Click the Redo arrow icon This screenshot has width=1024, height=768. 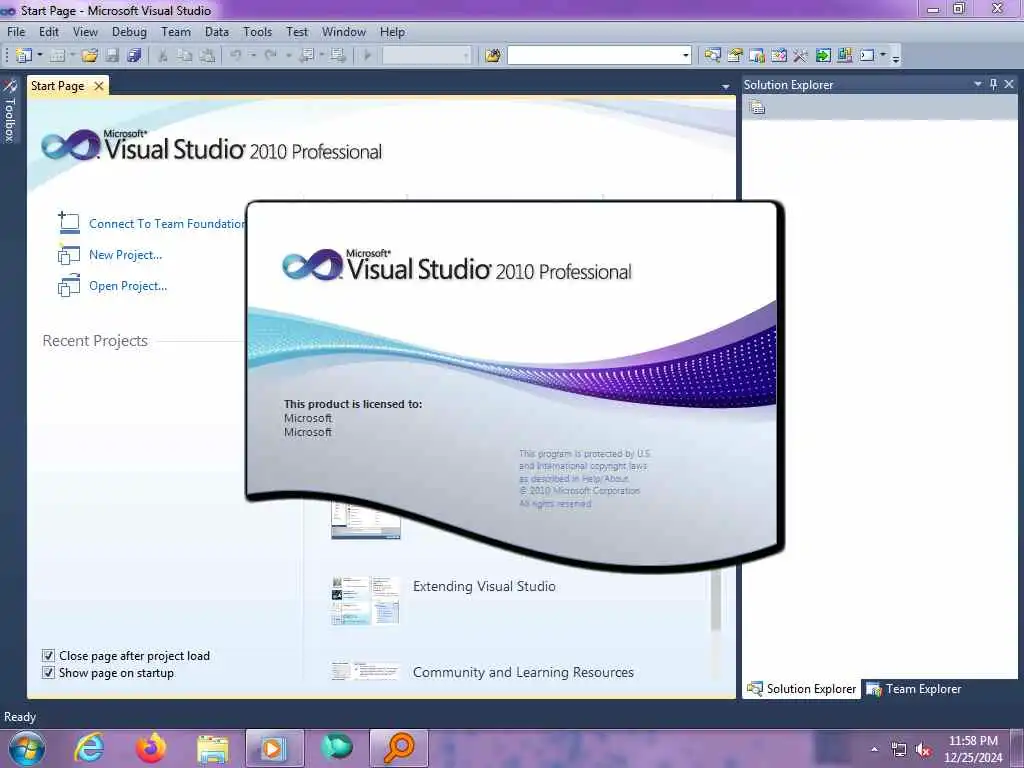pos(270,56)
